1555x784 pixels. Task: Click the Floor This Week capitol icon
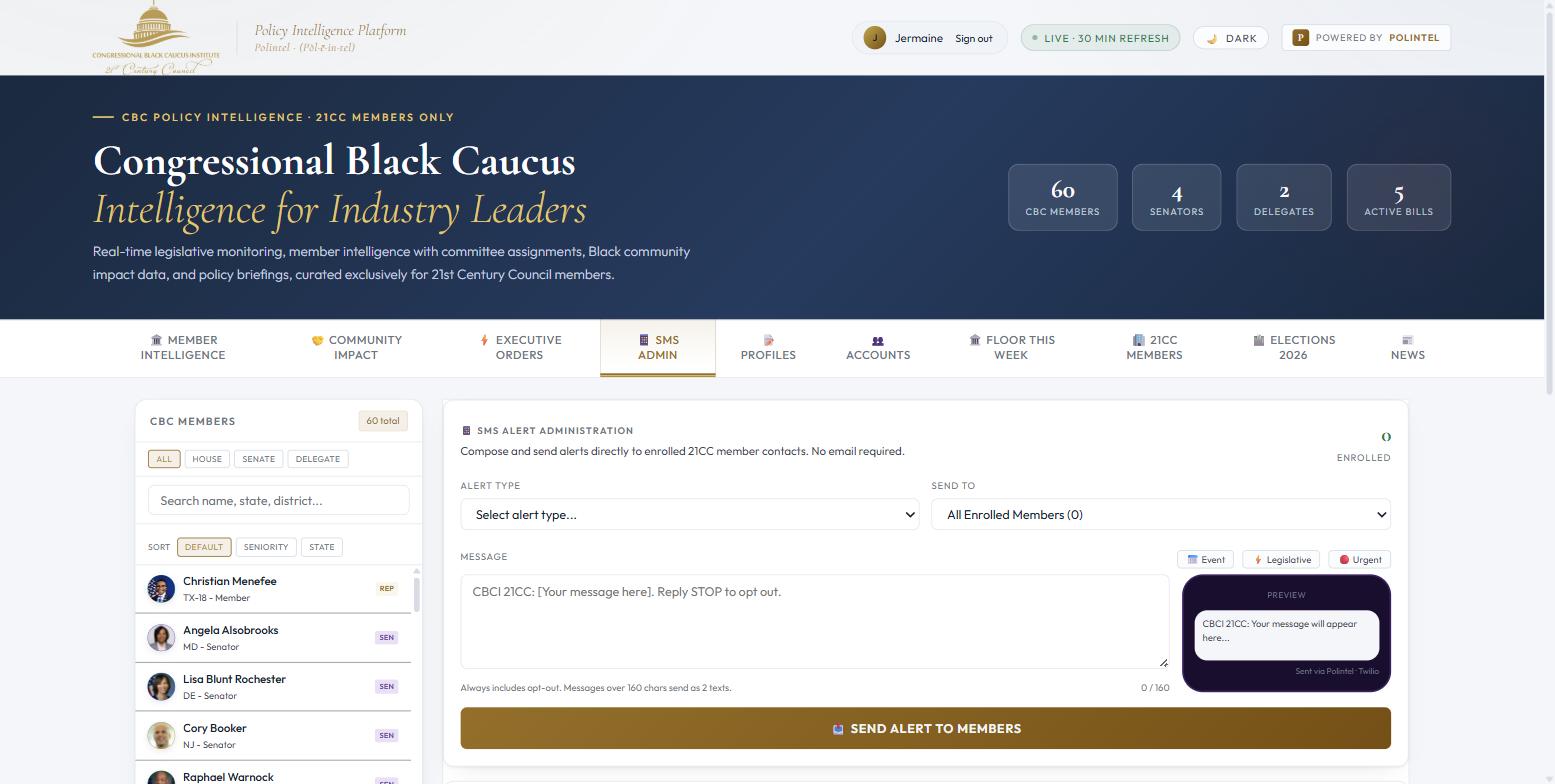pos(975,340)
